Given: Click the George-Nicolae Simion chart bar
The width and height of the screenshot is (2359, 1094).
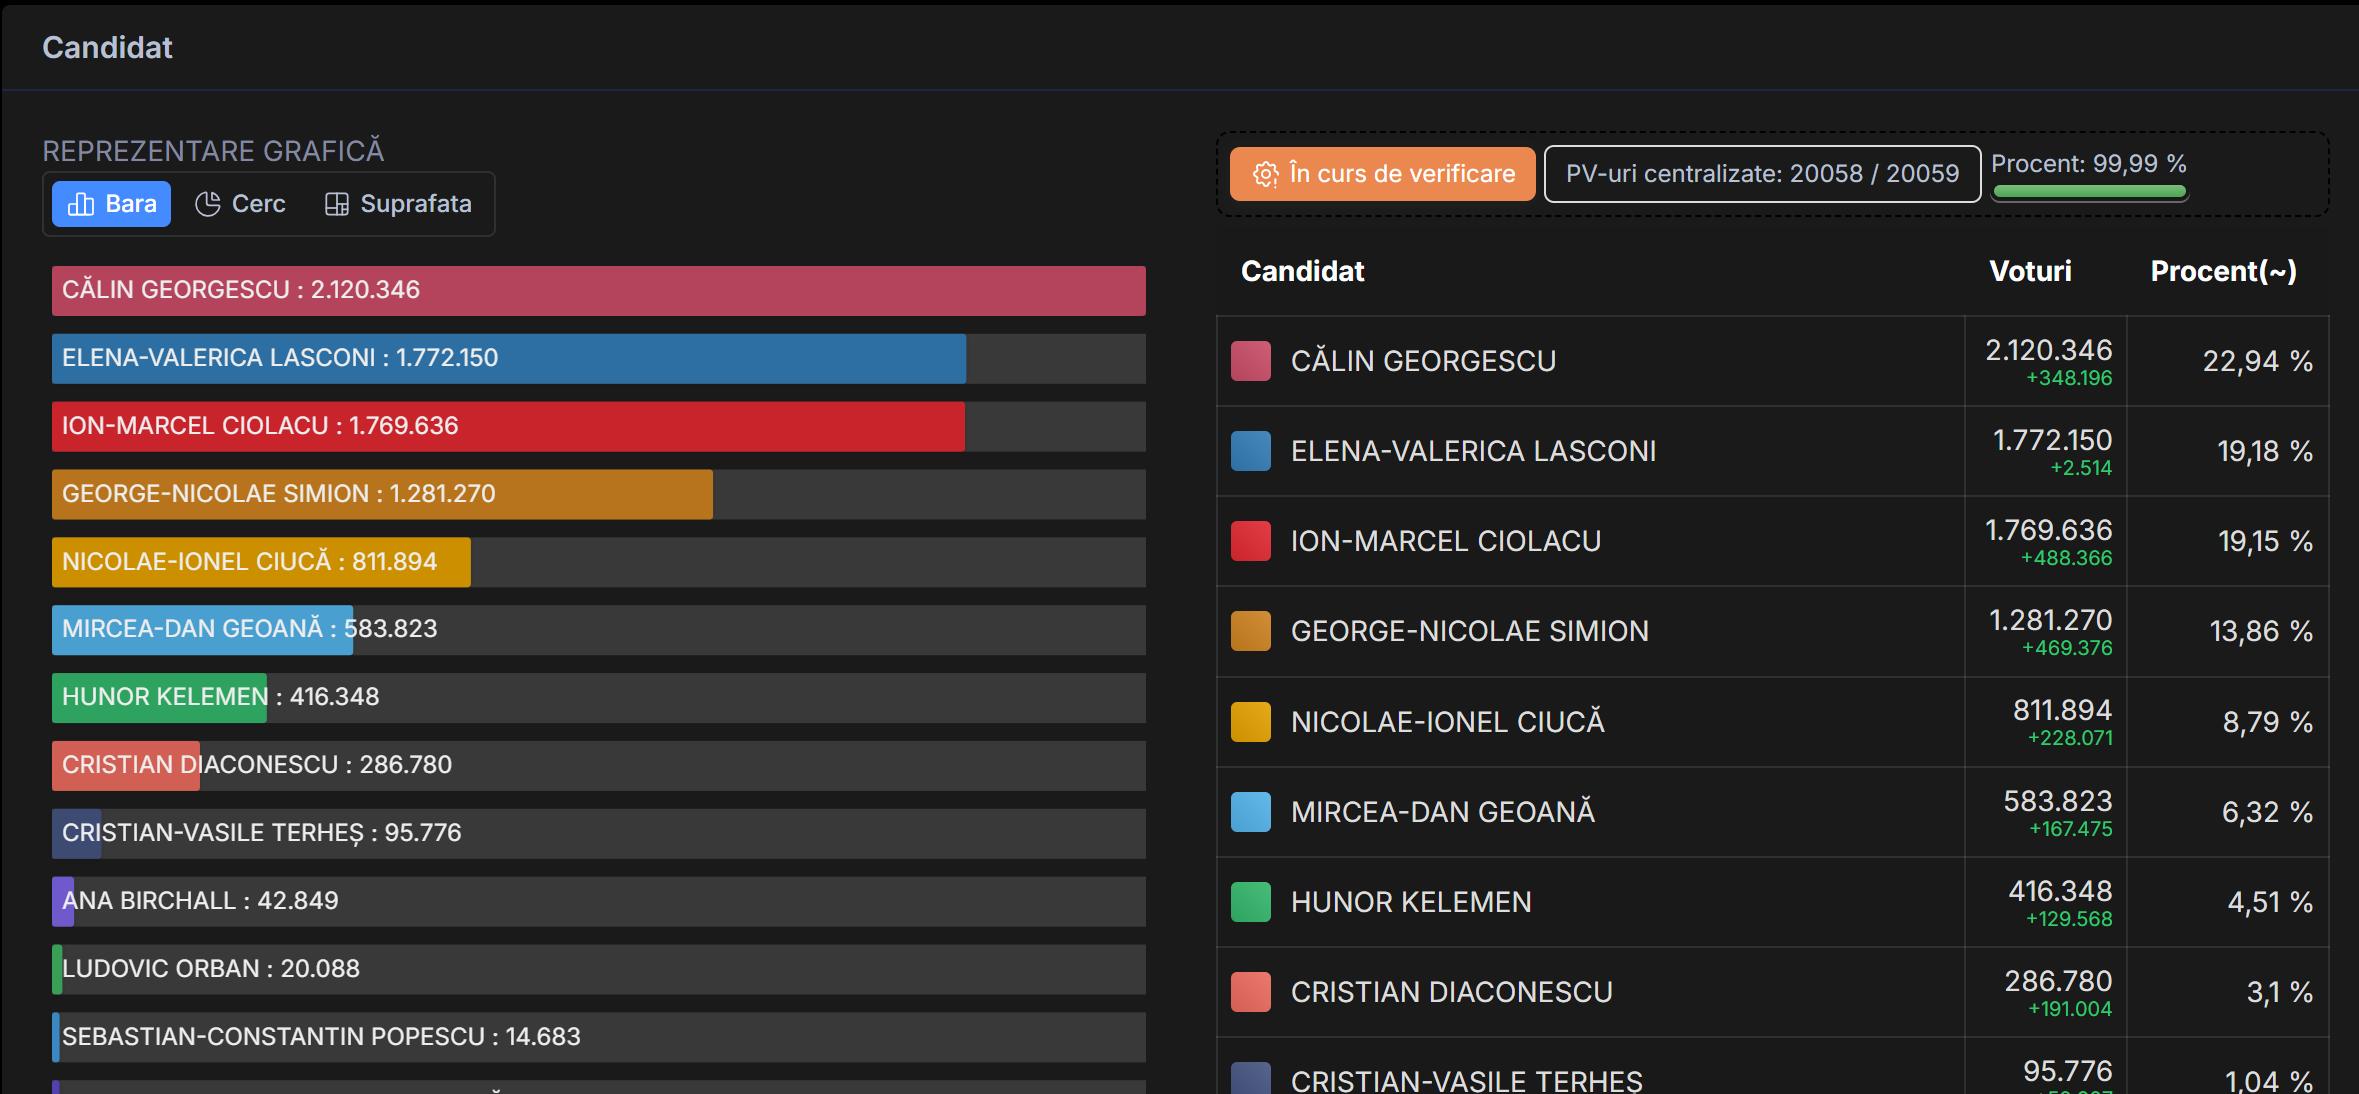Looking at the screenshot, I should [382, 494].
